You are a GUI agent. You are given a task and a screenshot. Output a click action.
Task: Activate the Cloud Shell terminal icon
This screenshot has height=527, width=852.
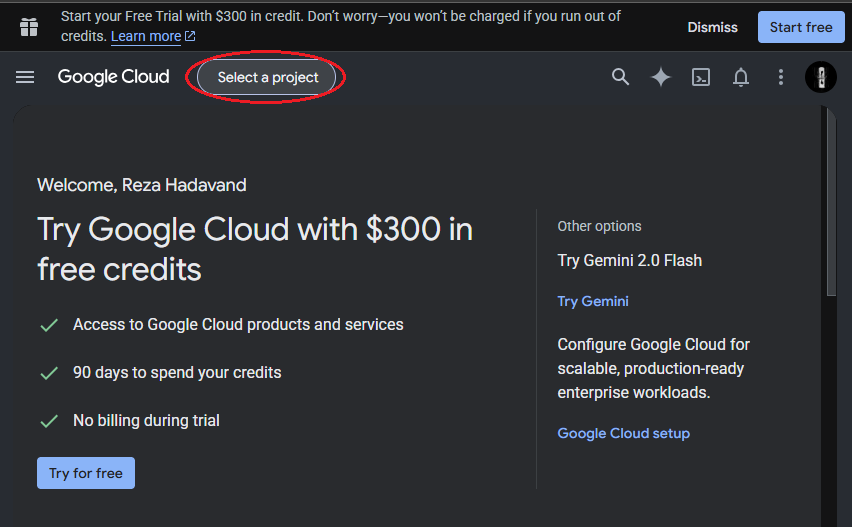pyautogui.click(x=701, y=77)
